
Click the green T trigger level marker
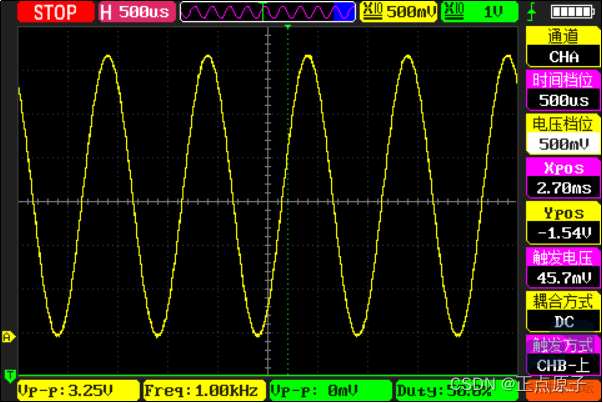(x=10, y=376)
